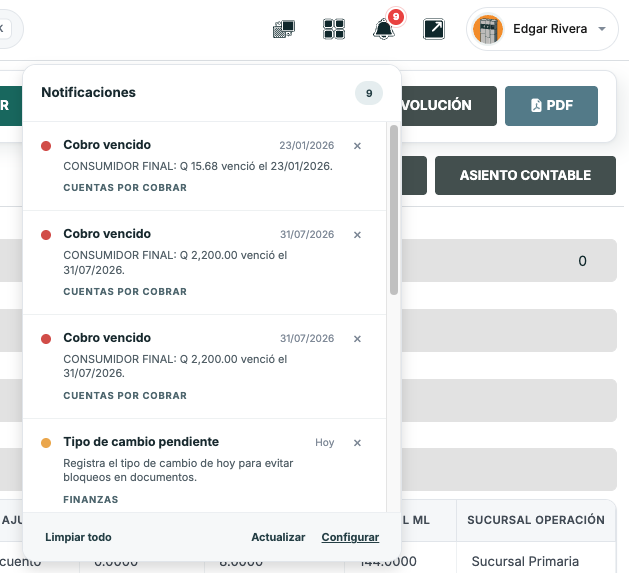Open the multi-window screens icon
Screen dimensions: 629x573
(284, 29)
